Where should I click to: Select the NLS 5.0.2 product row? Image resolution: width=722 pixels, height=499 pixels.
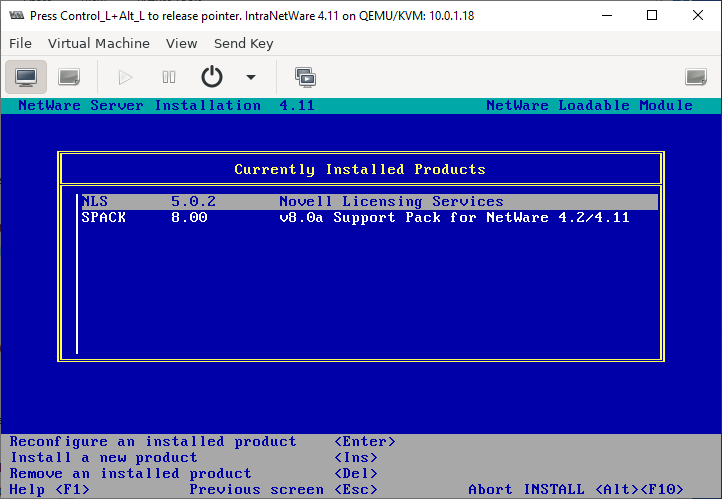point(369,202)
